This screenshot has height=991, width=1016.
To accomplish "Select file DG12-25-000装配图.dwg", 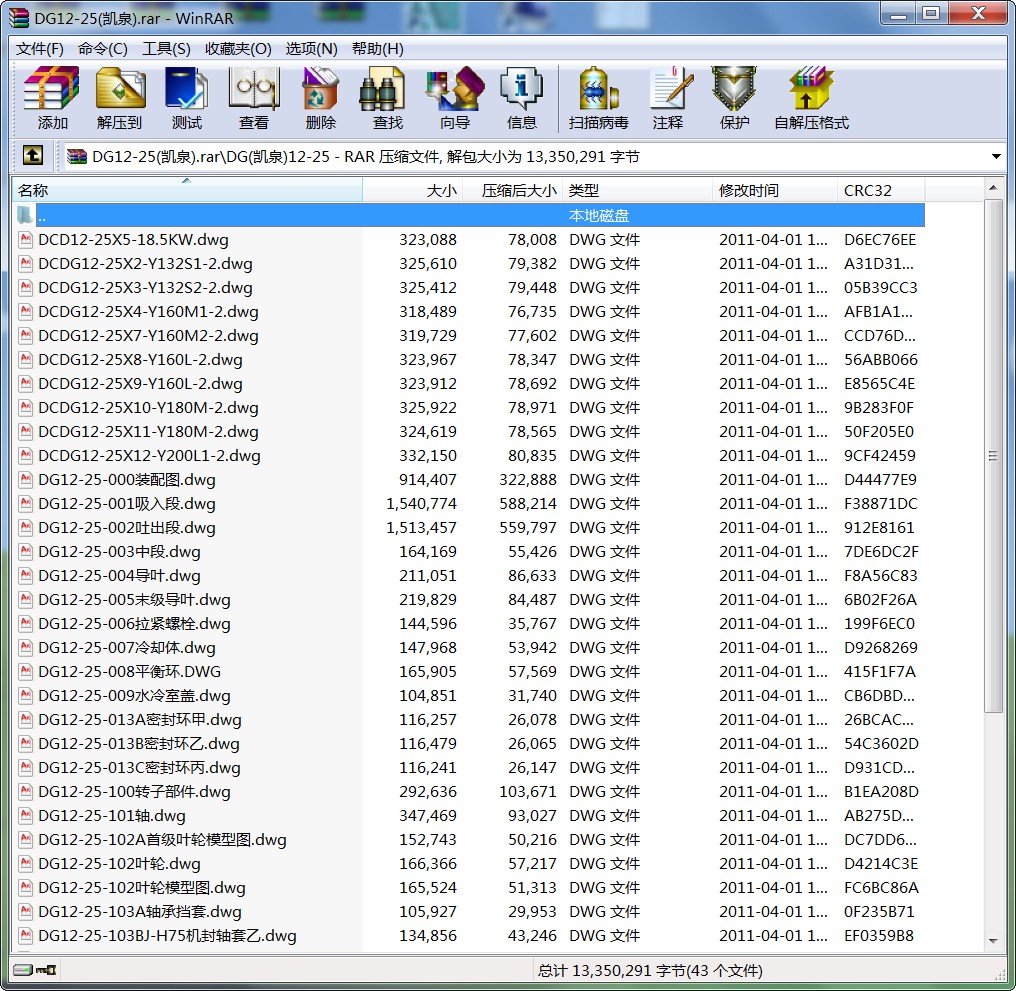I will click(x=126, y=480).
